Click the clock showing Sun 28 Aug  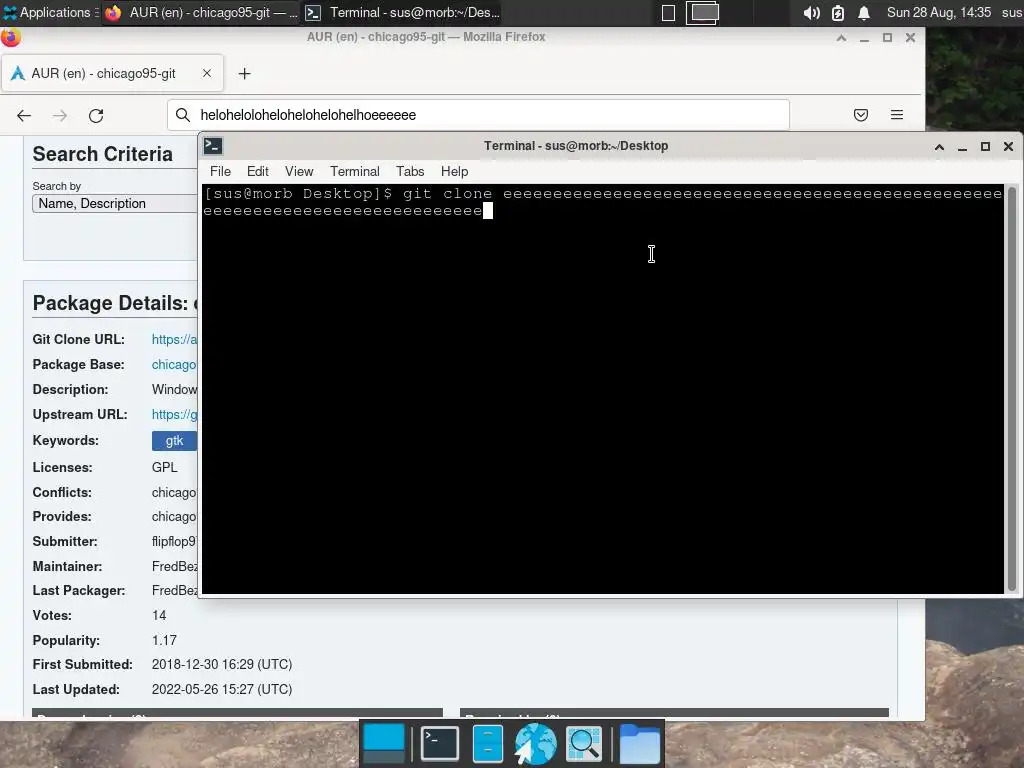point(938,12)
